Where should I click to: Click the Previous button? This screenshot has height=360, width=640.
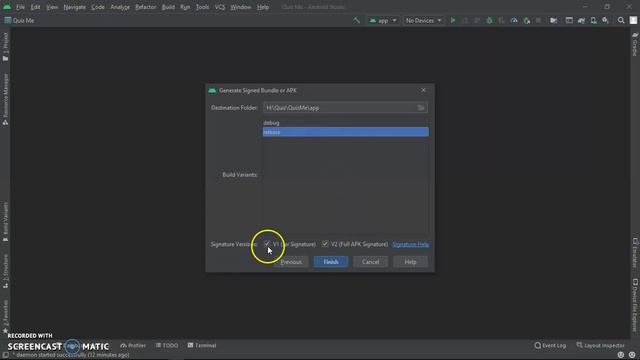(291, 262)
